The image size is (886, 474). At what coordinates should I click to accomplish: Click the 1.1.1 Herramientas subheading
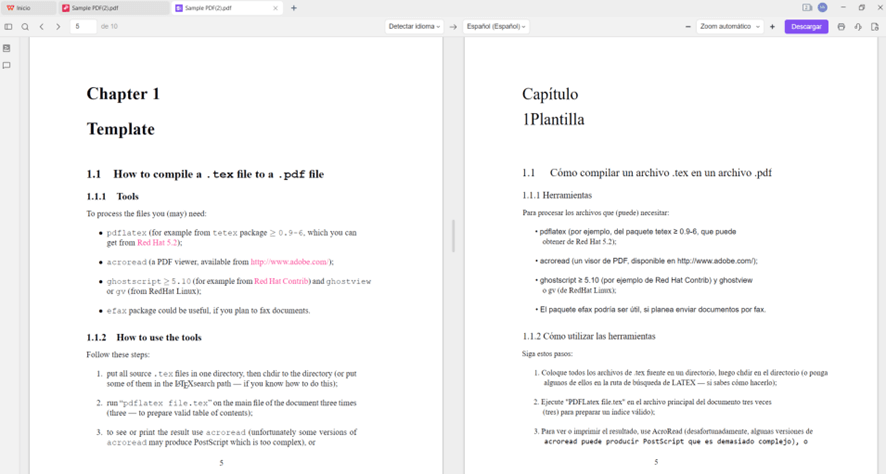tap(557, 195)
